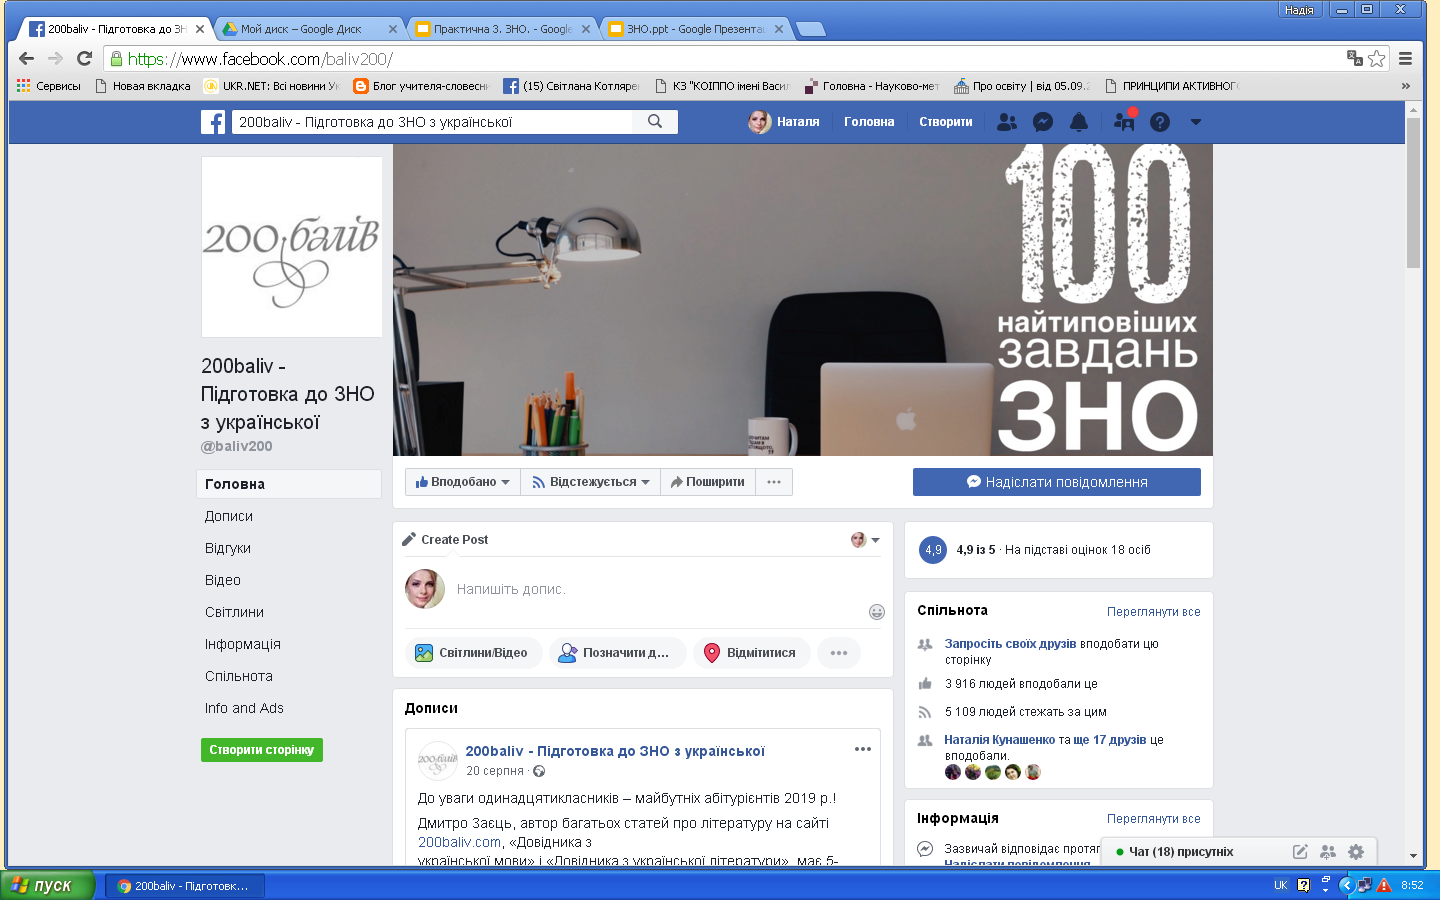1440x900 pixels.
Task: Click chat new message compose icon
Action: click(1300, 852)
